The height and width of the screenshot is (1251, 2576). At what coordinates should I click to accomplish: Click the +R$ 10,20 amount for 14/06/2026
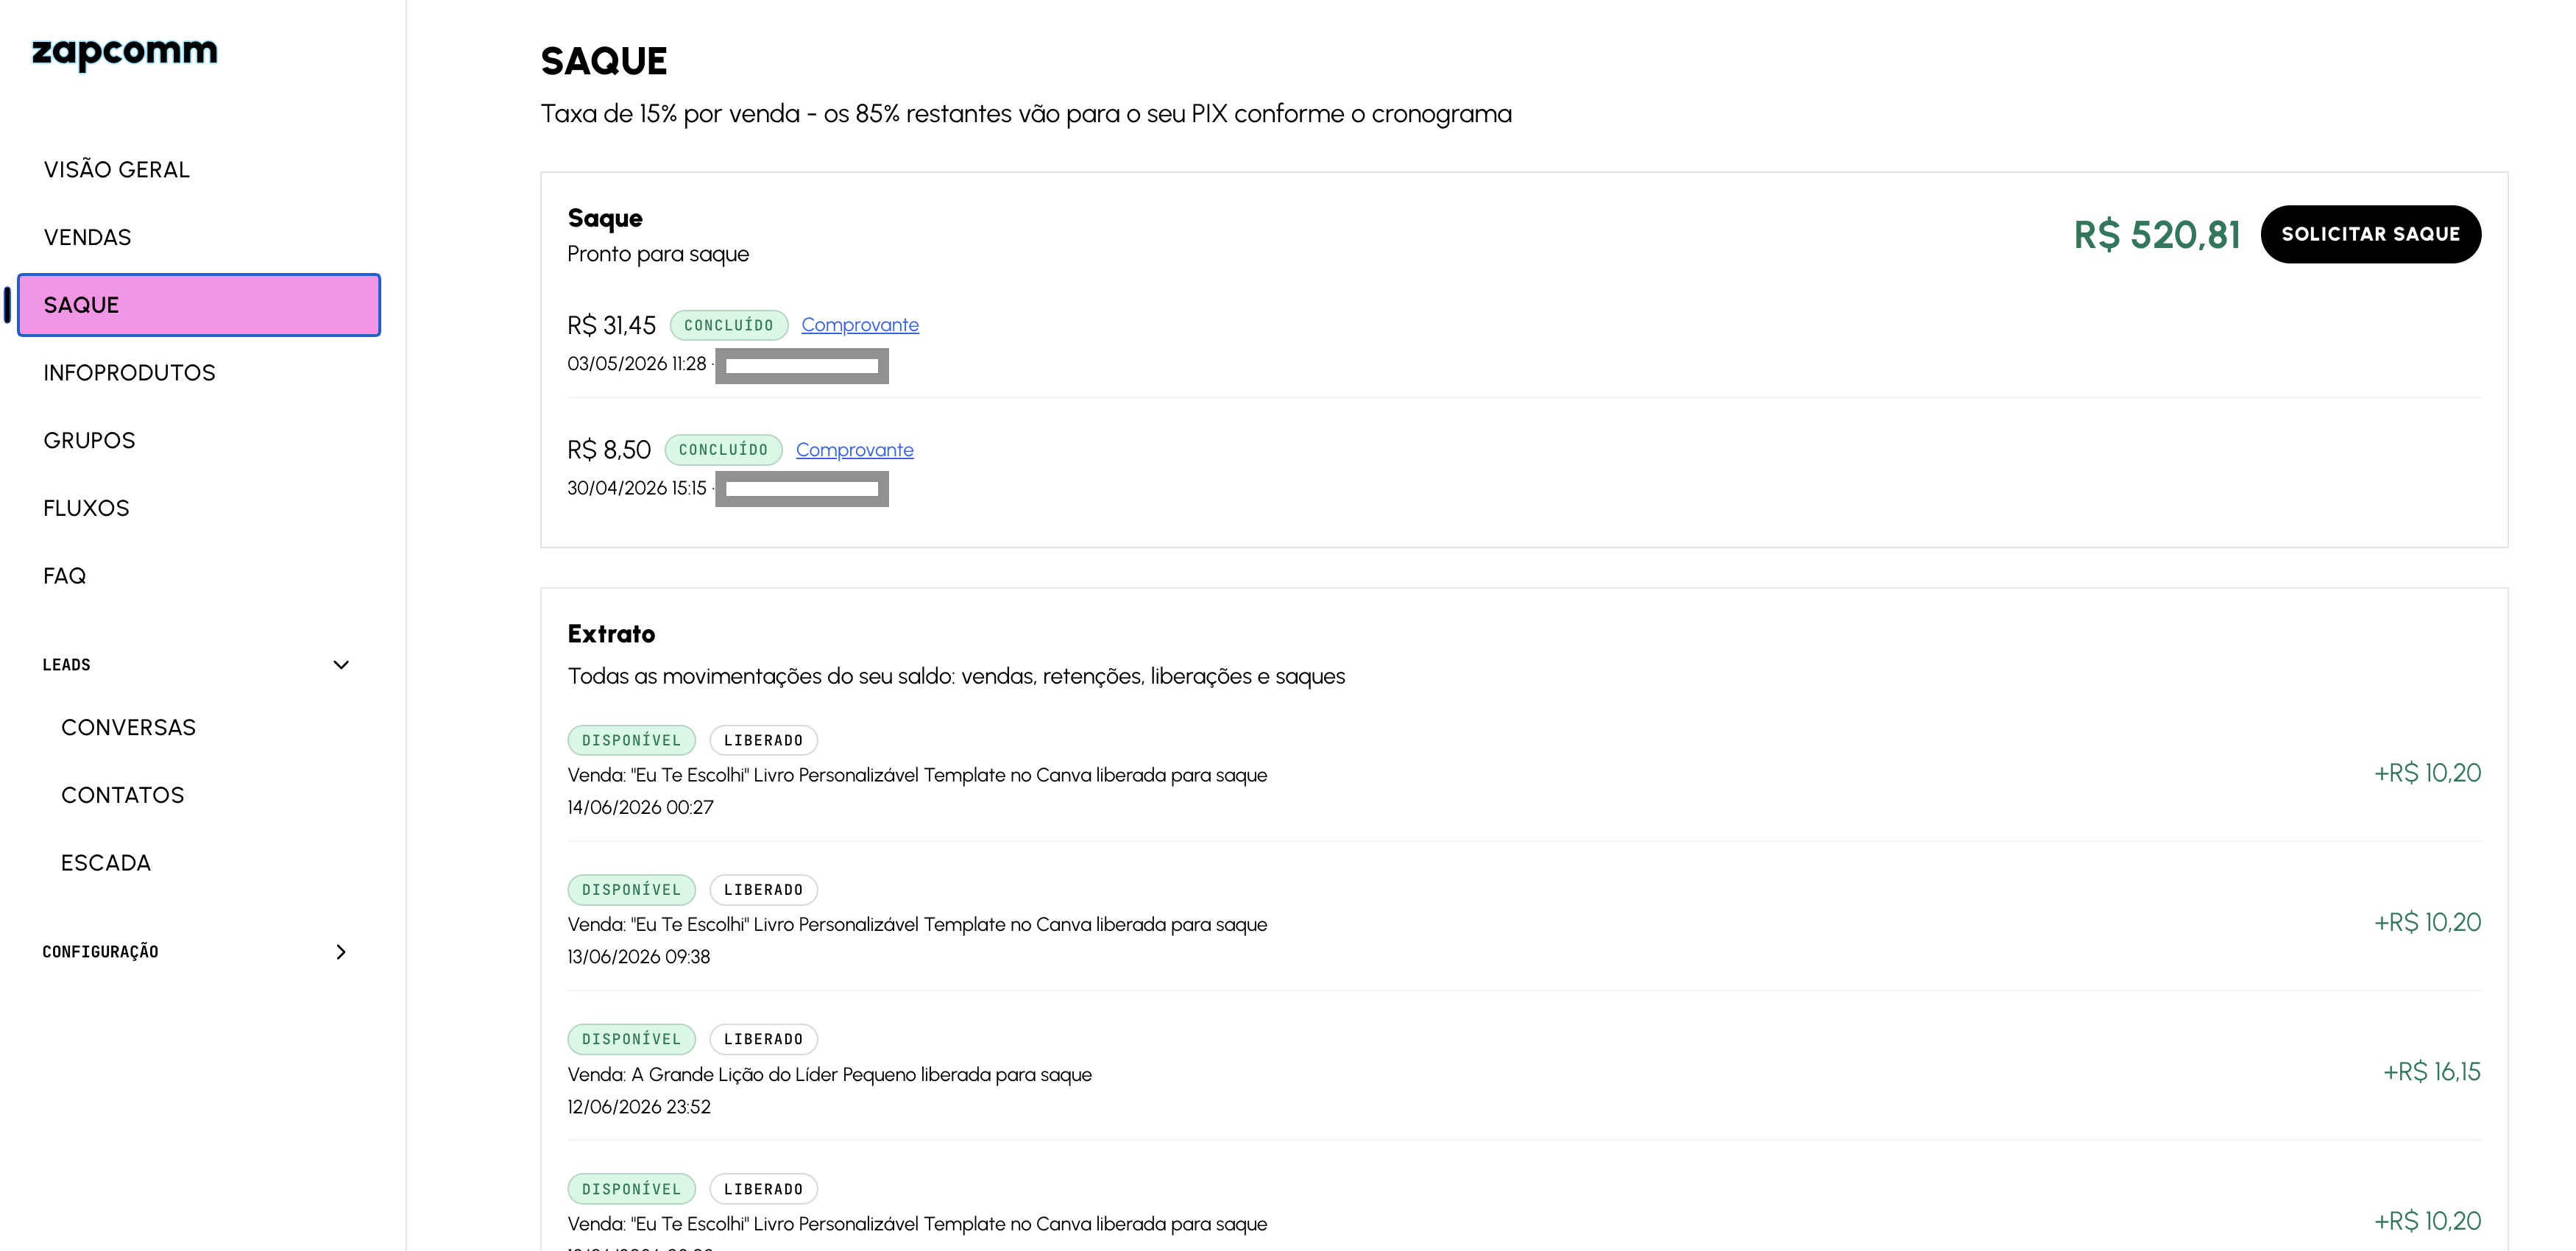[x=2428, y=773]
